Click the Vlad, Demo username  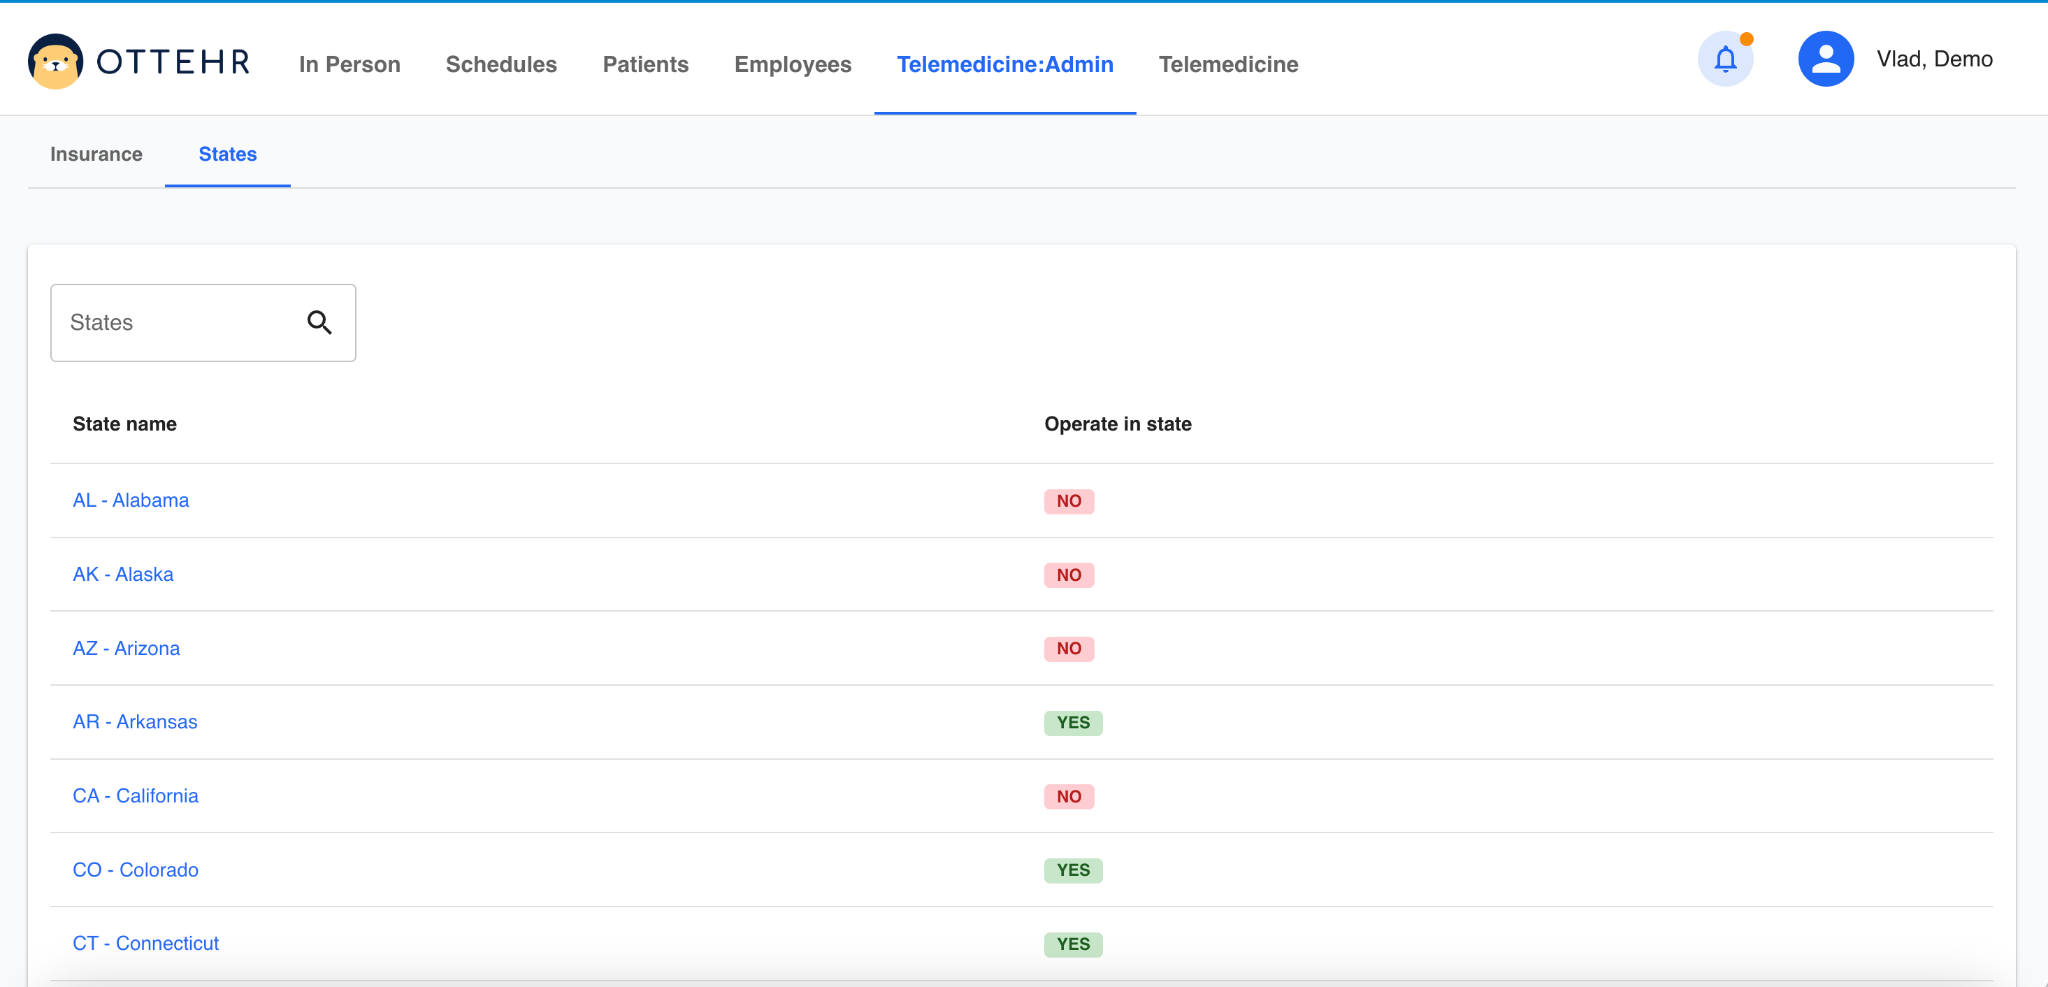coord(1934,59)
